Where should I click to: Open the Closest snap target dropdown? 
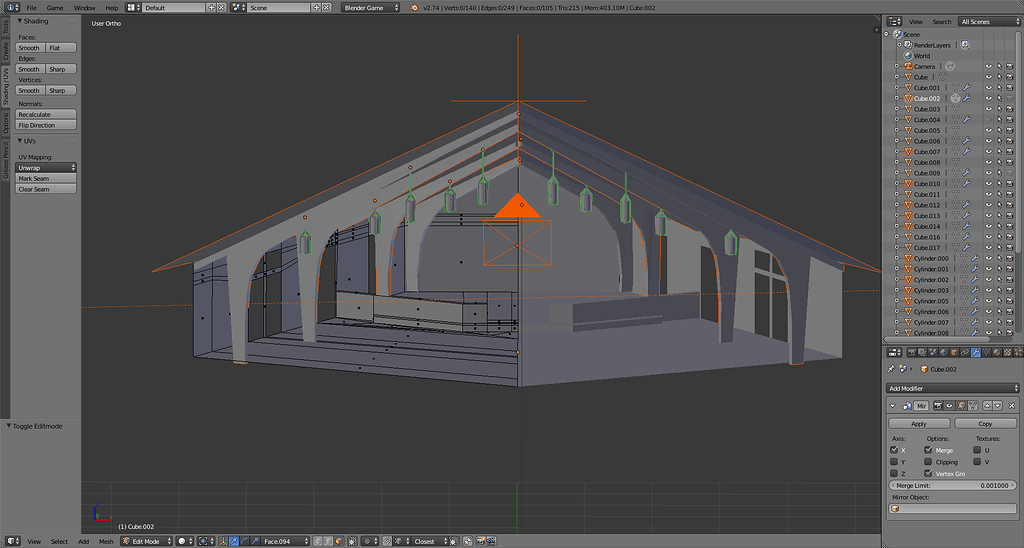[430, 541]
